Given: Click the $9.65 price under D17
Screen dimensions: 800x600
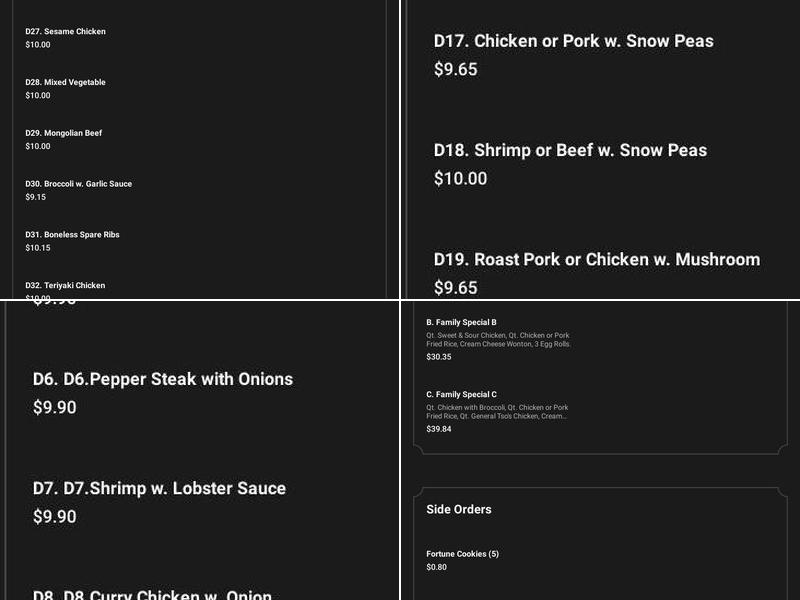Looking at the screenshot, I should tap(456, 70).
